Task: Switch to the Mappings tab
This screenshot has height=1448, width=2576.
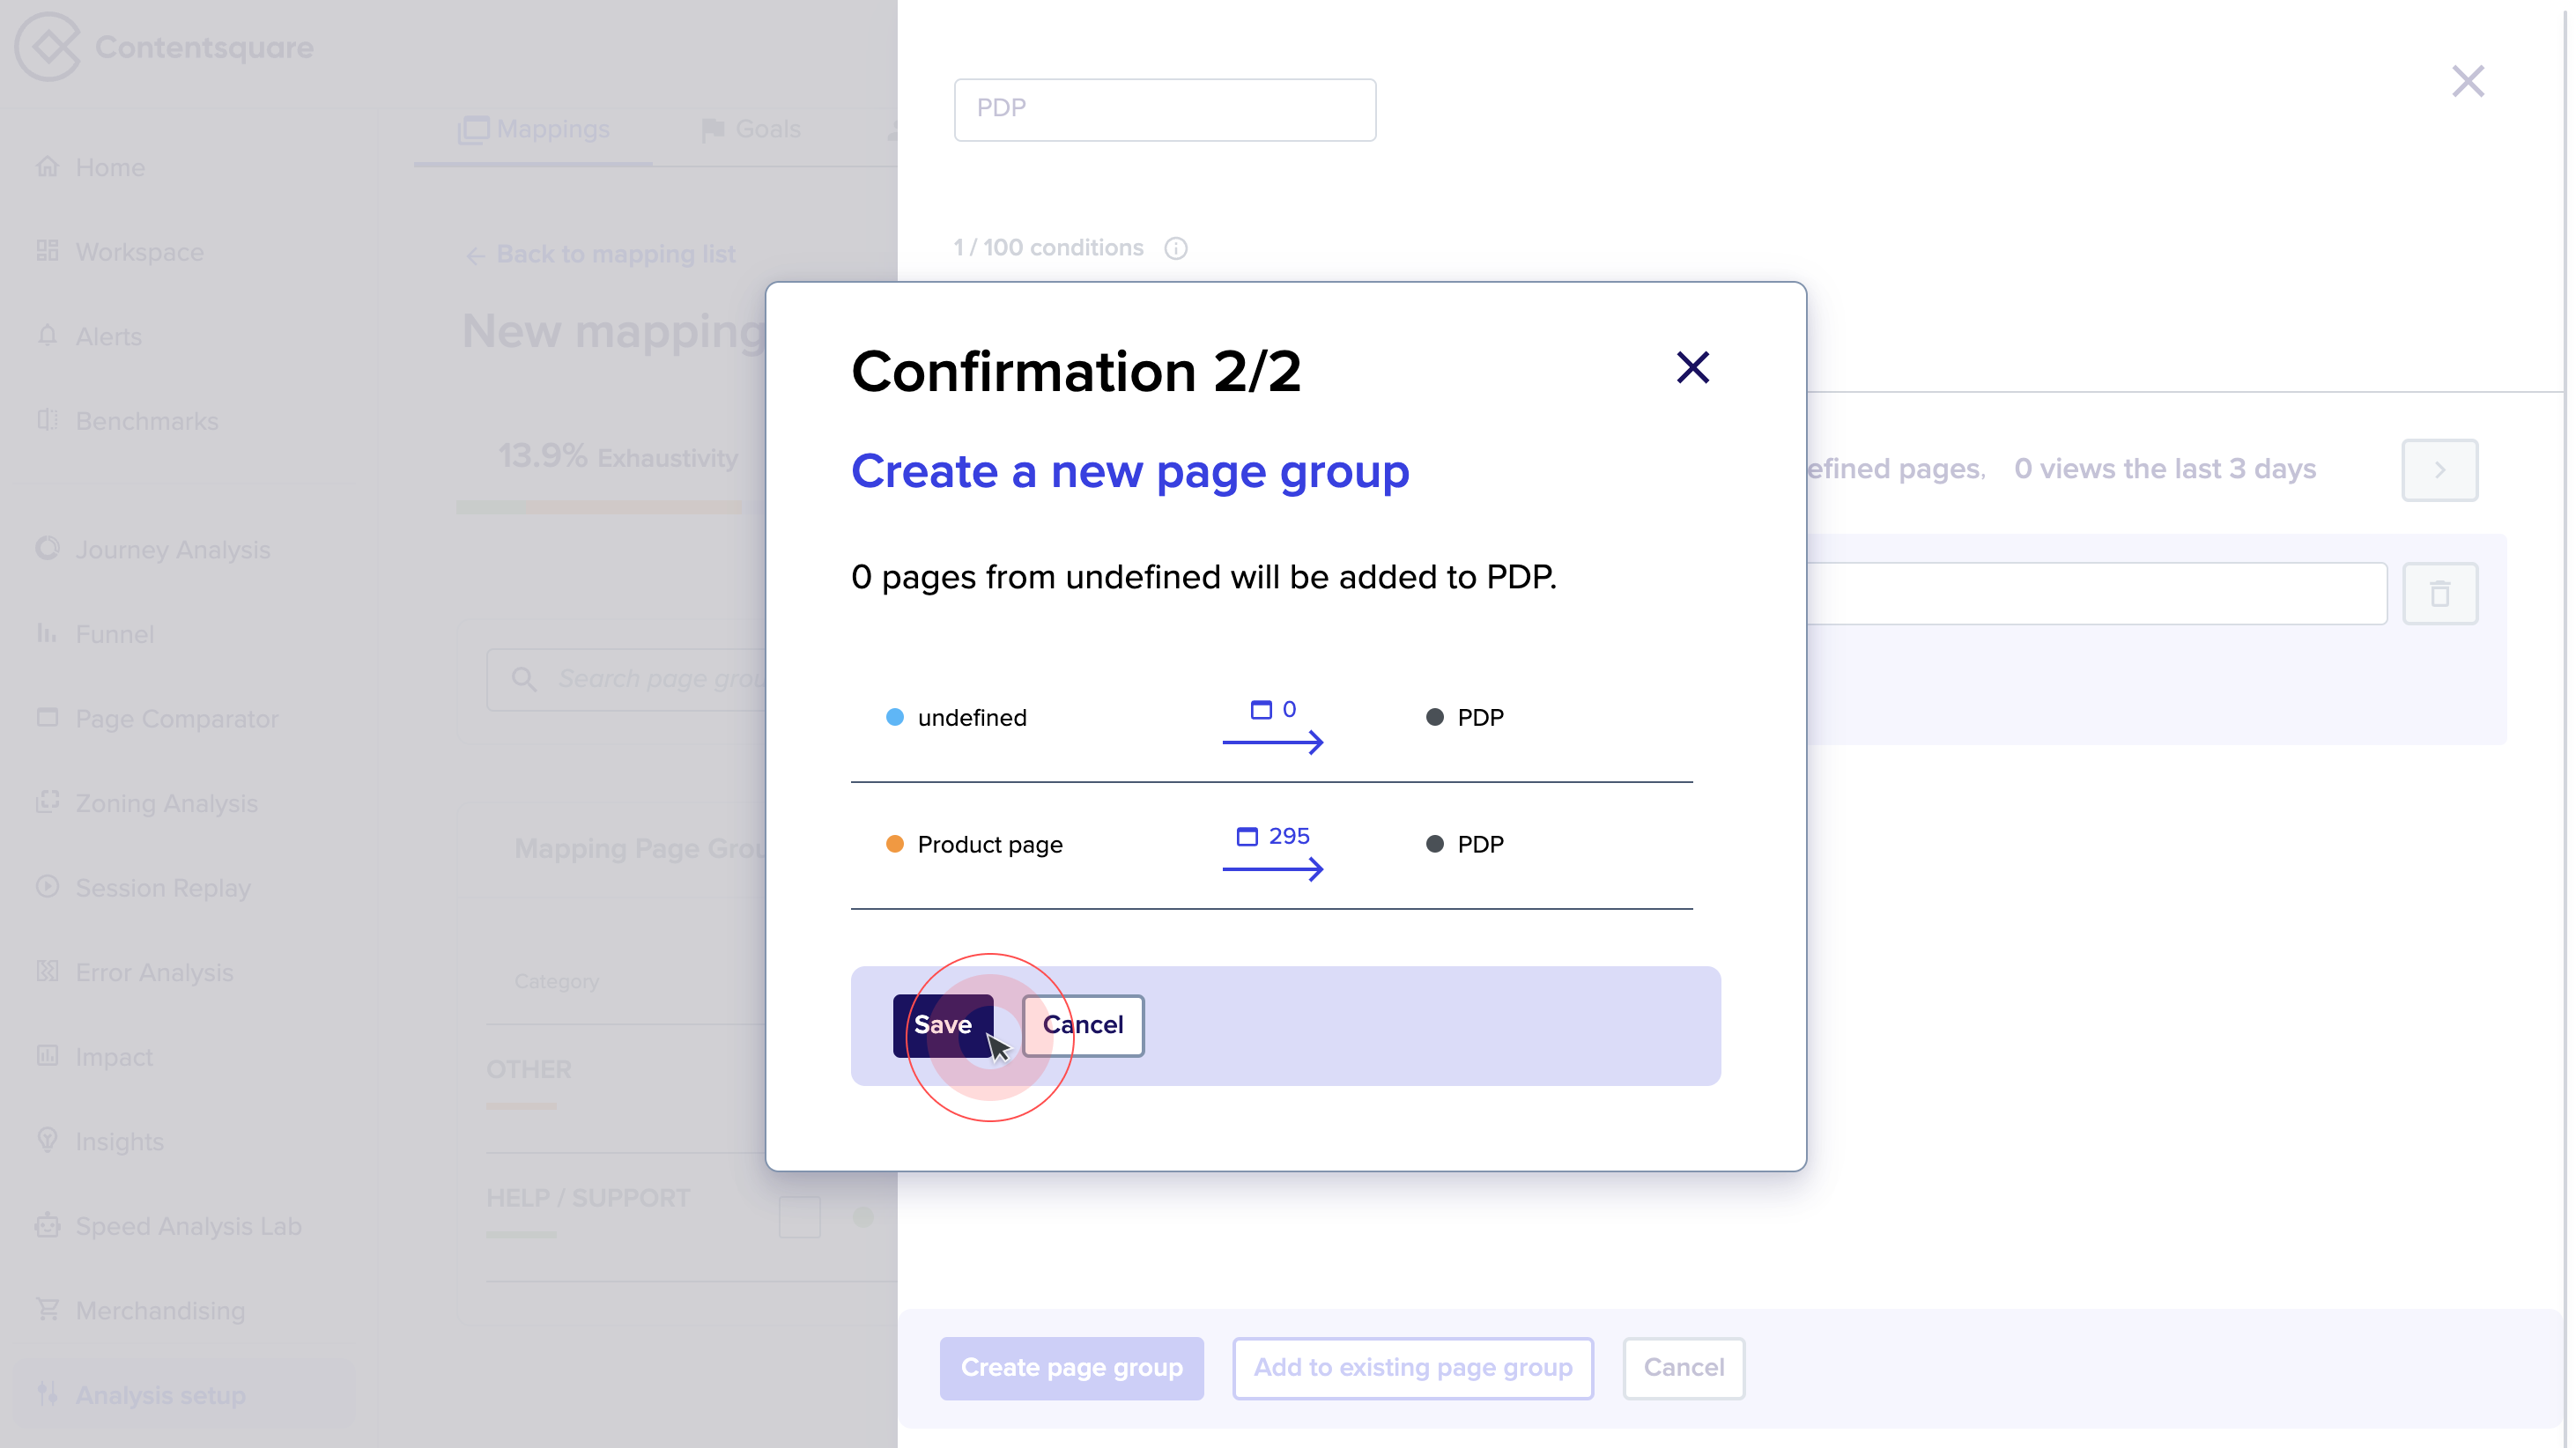Action: (x=533, y=129)
